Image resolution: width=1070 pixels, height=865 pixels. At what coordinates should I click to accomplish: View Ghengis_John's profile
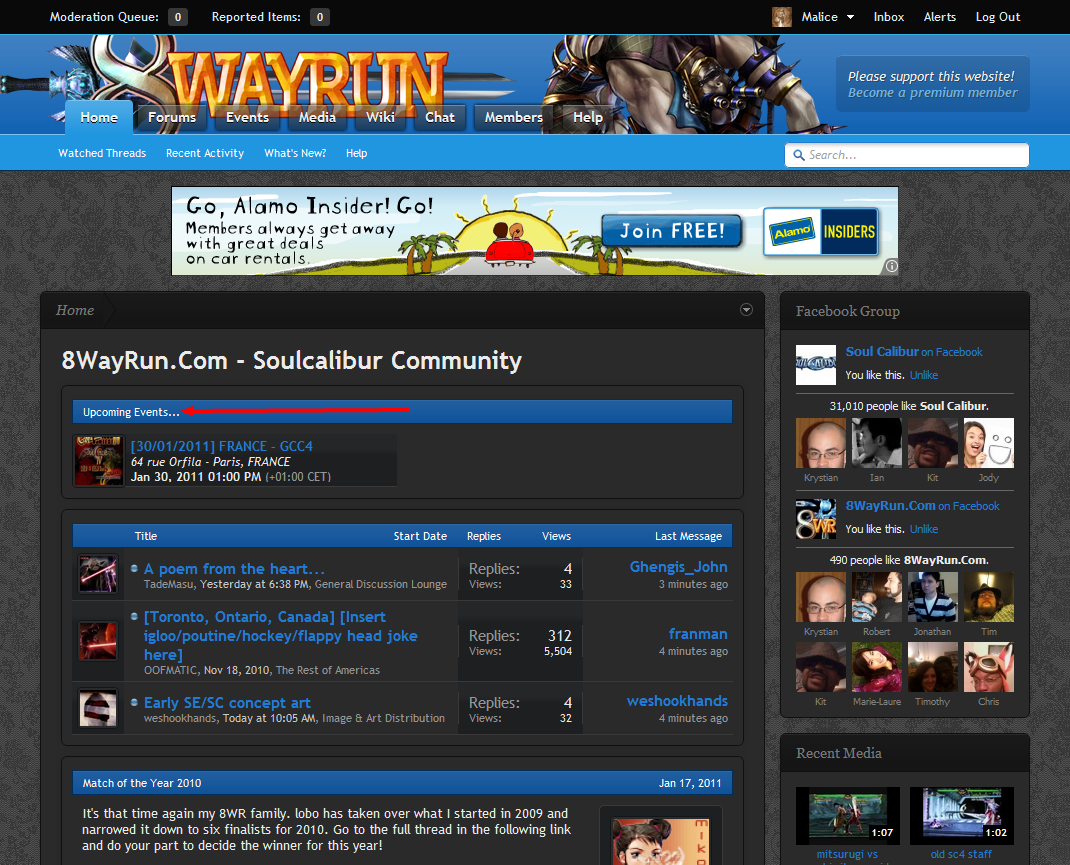(678, 567)
